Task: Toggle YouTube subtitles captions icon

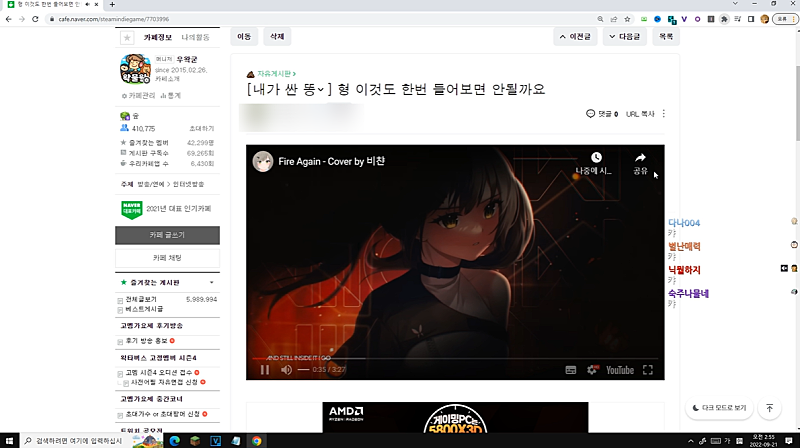Action: pyautogui.click(x=571, y=370)
